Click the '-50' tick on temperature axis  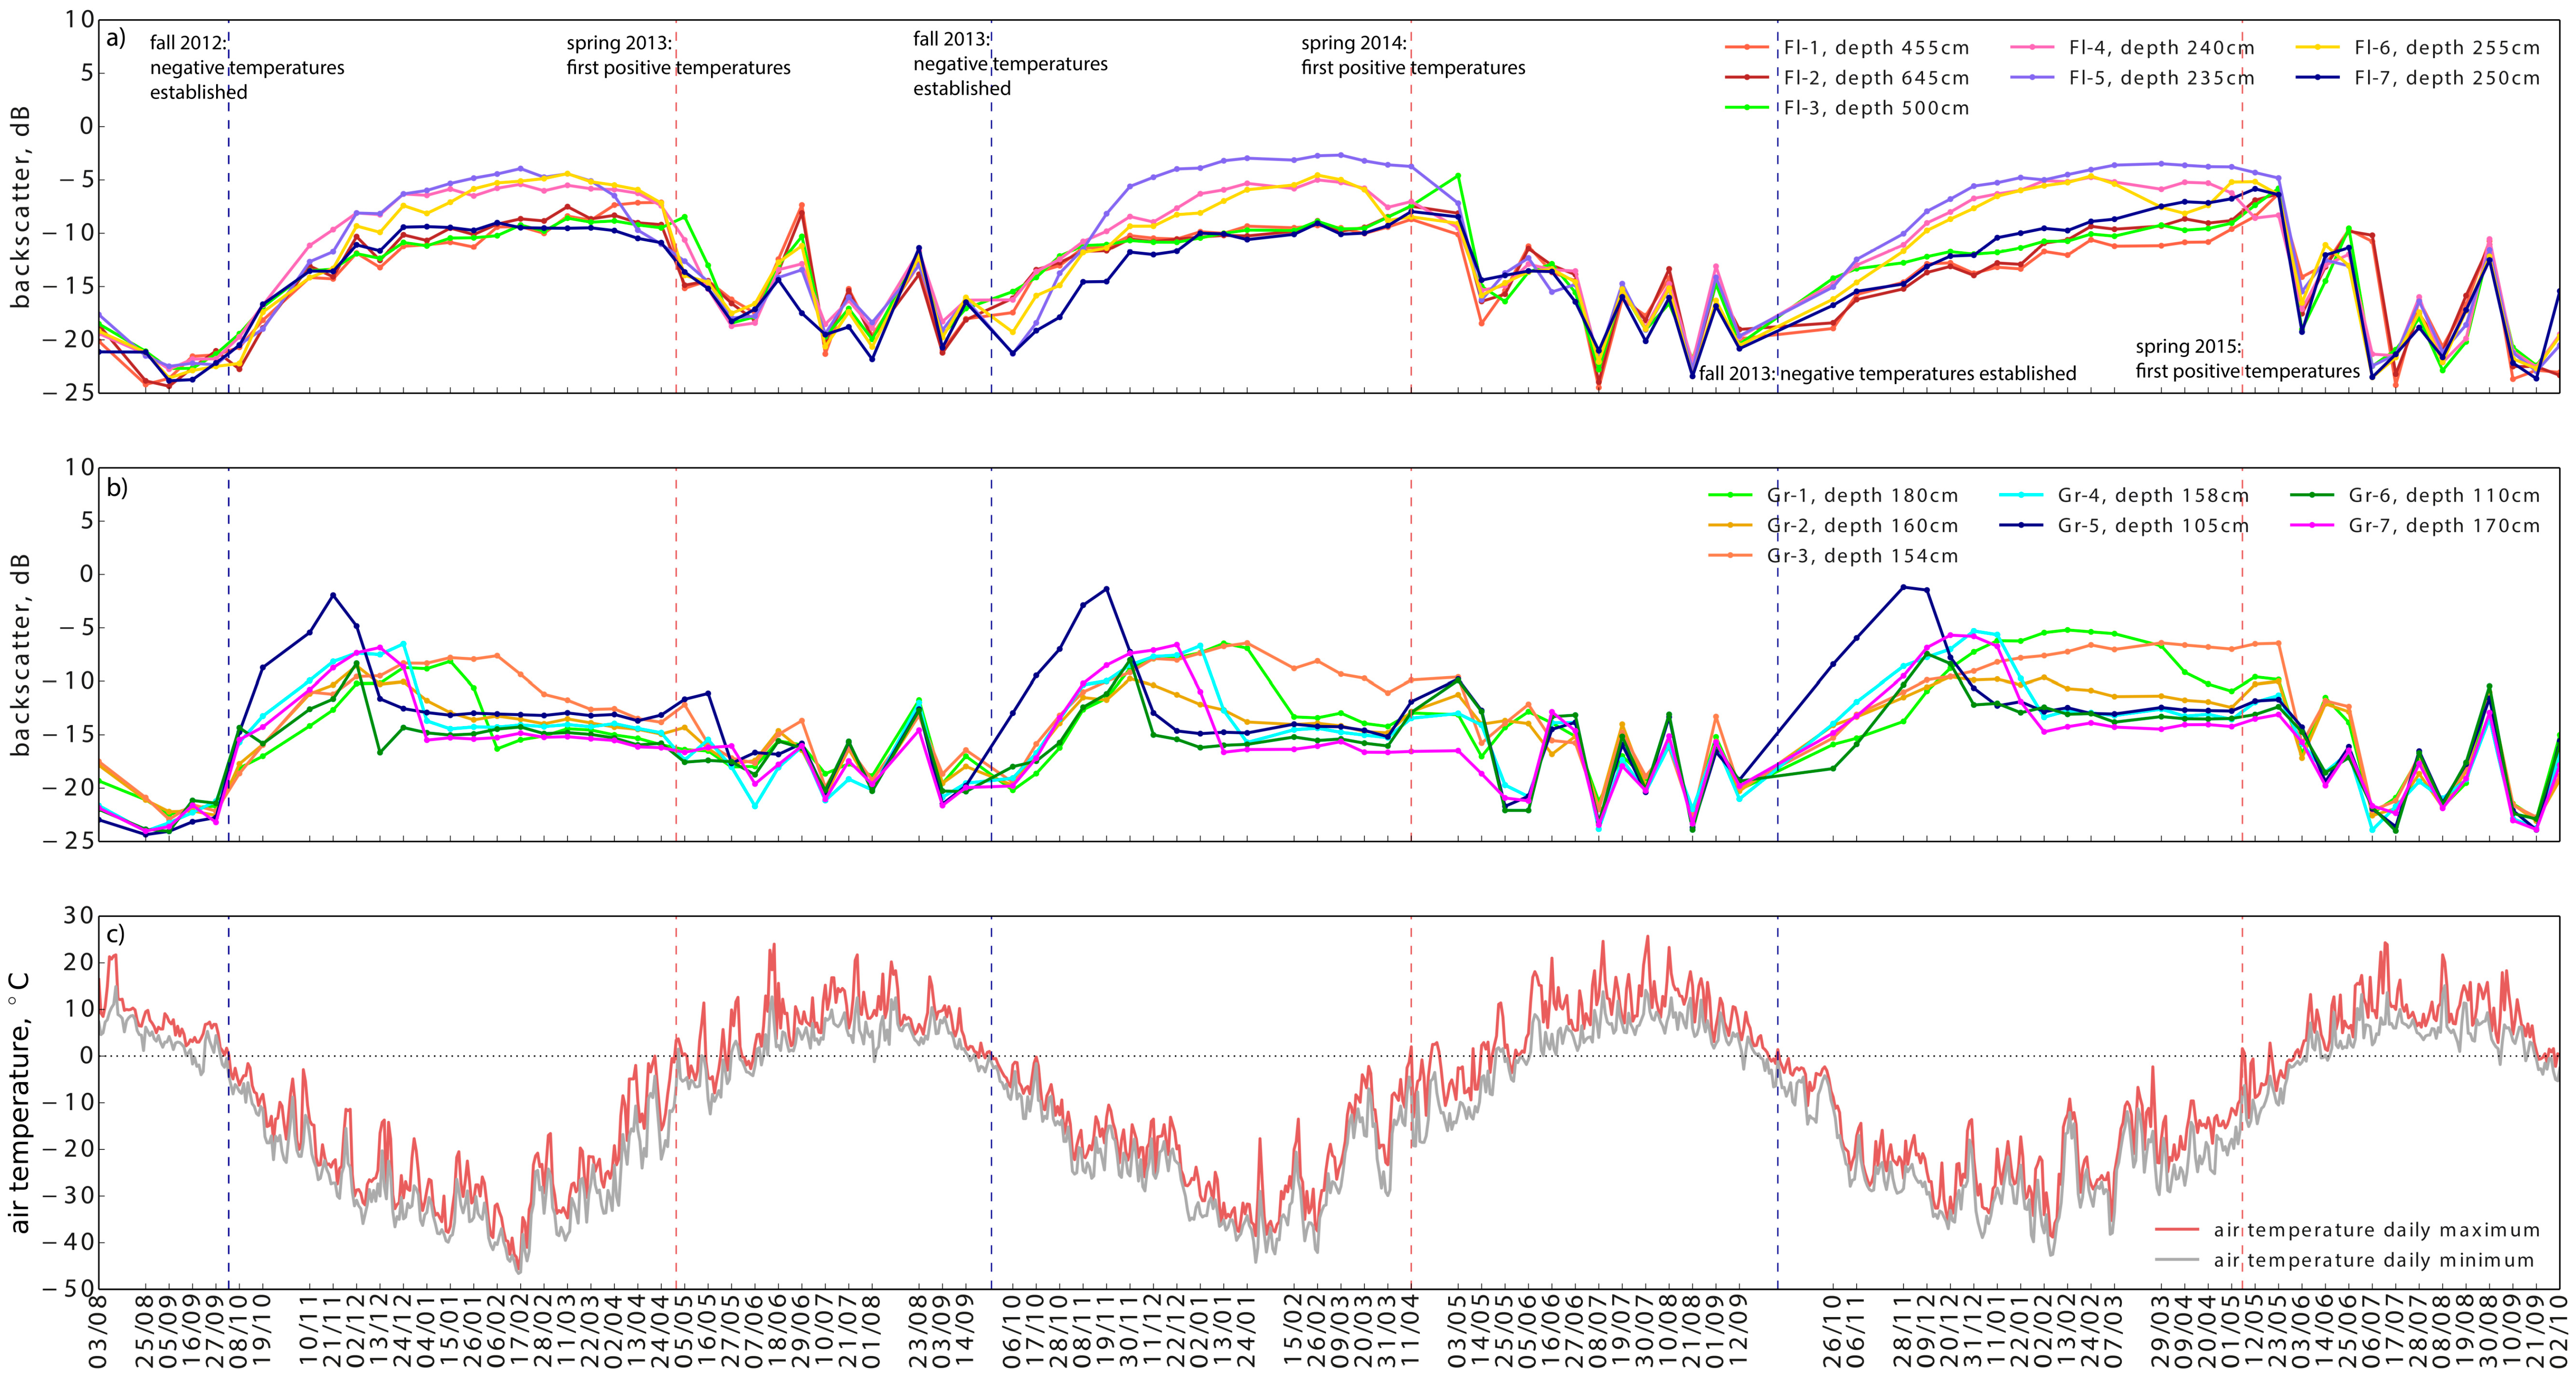click(x=69, y=1289)
